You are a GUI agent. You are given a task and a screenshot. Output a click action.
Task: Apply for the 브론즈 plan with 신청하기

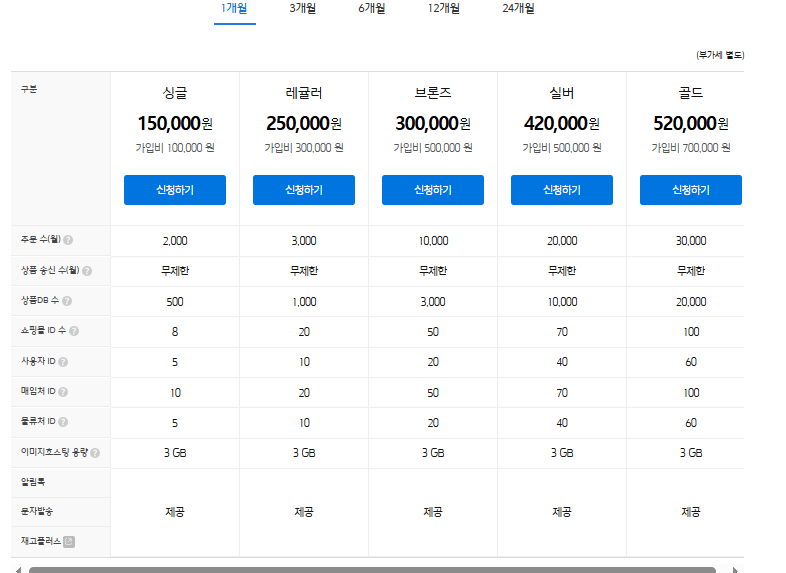coord(433,190)
